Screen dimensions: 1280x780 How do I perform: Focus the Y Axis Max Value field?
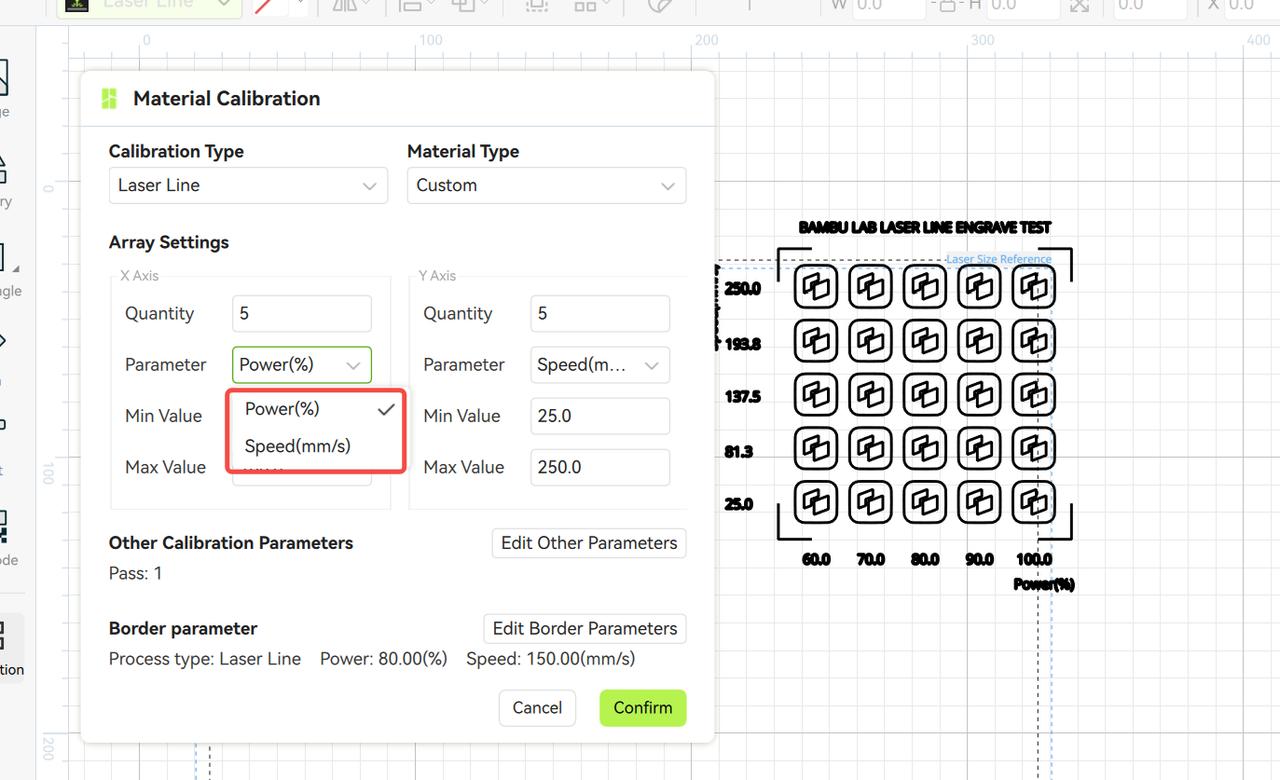click(x=600, y=467)
